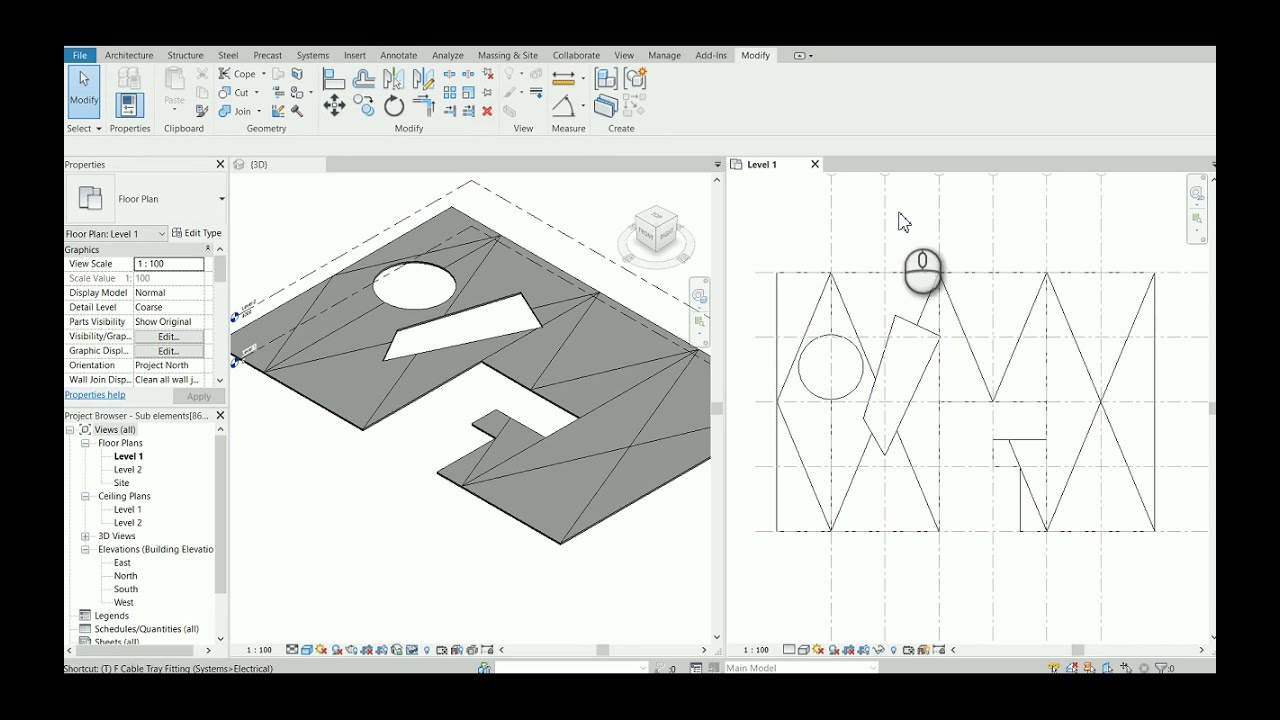Click the Type Properties icon above Properties
The image size is (1280, 720).
coord(129,78)
